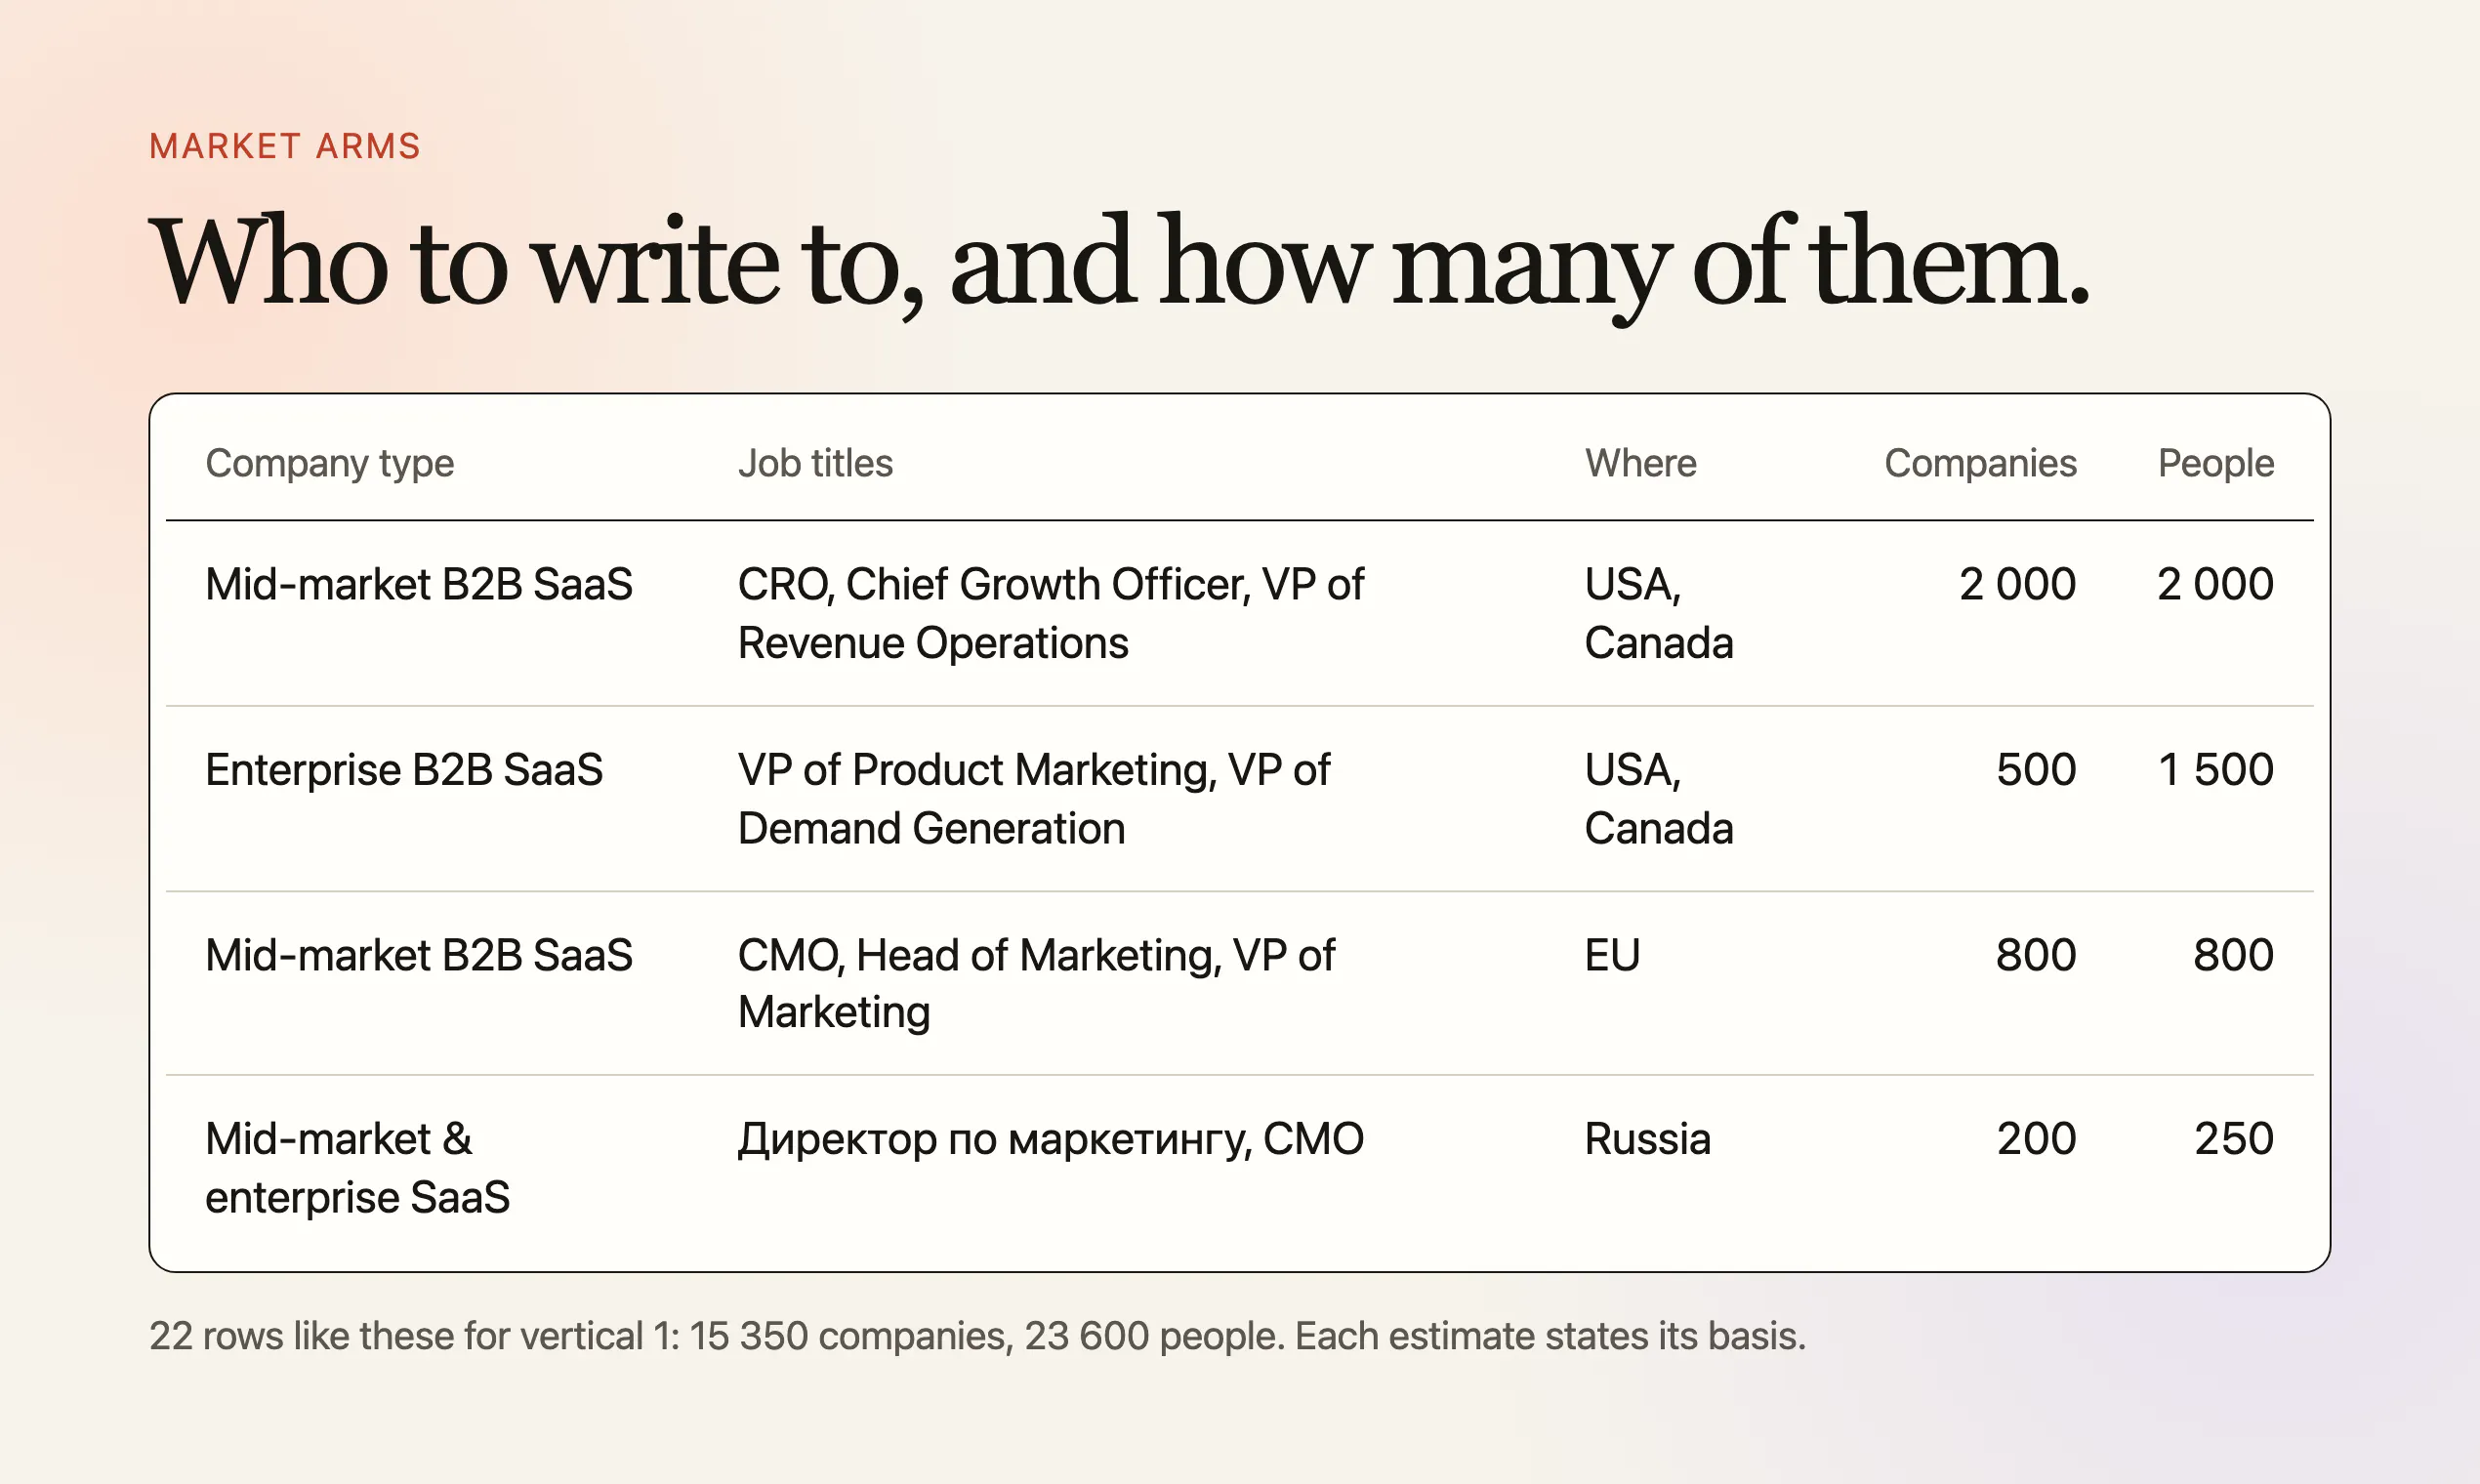This screenshot has height=1484, width=2480.
Task: Click the 22 rows footnote text
Action: [977, 1336]
